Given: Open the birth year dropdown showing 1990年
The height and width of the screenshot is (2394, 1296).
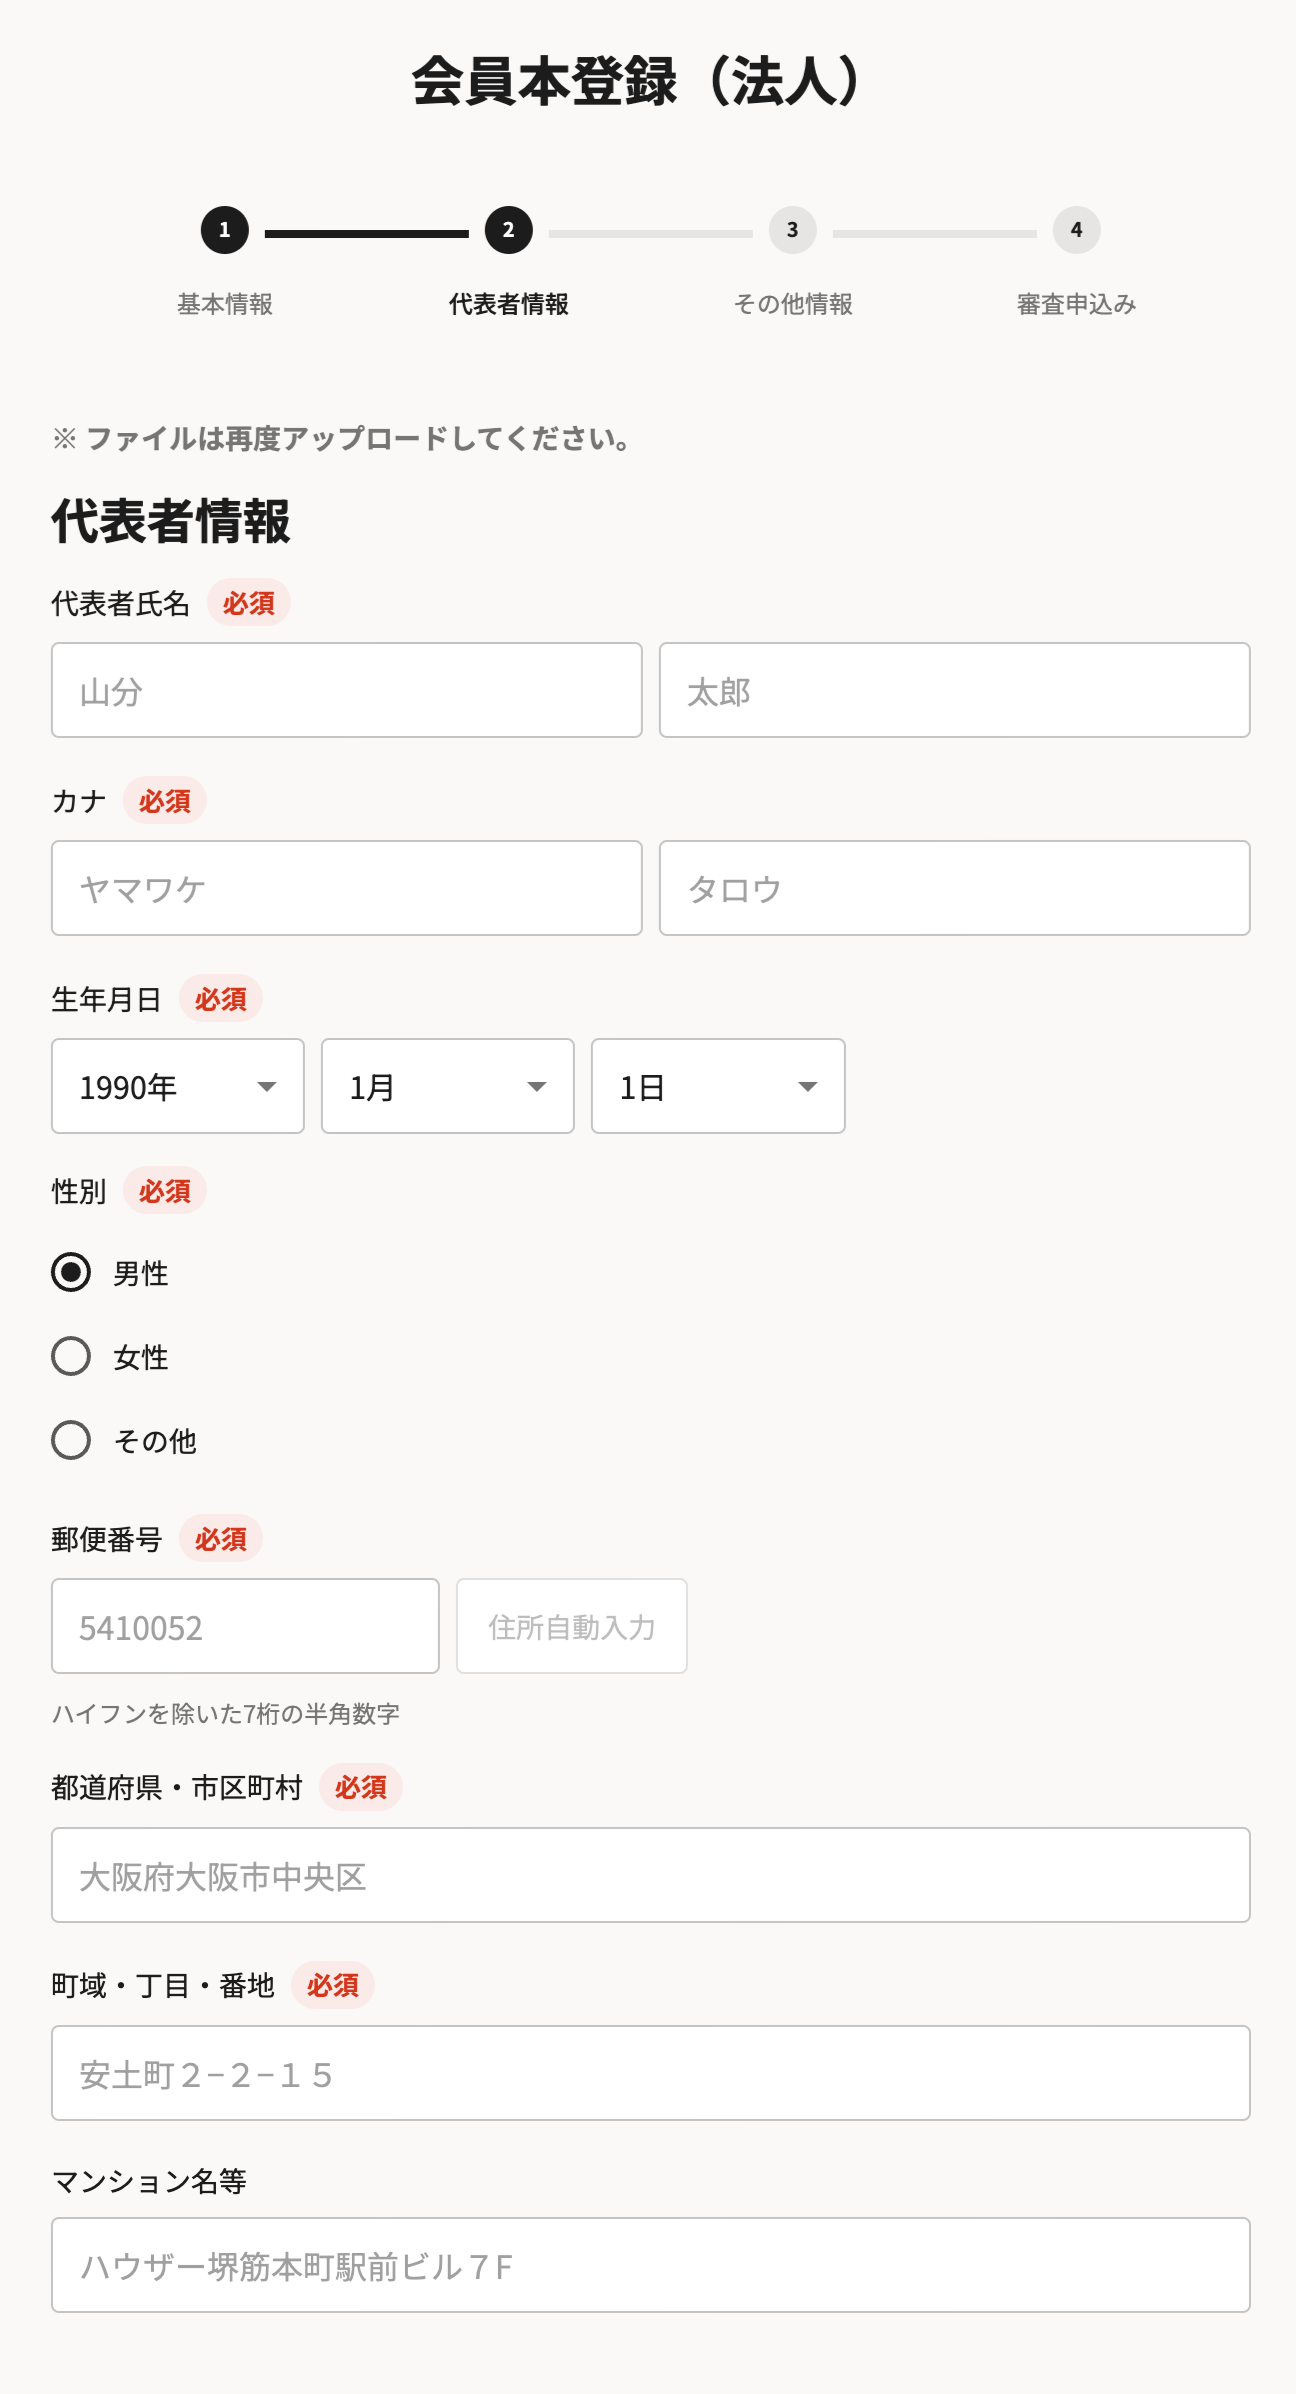Looking at the screenshot, I should coord(178,1086).
